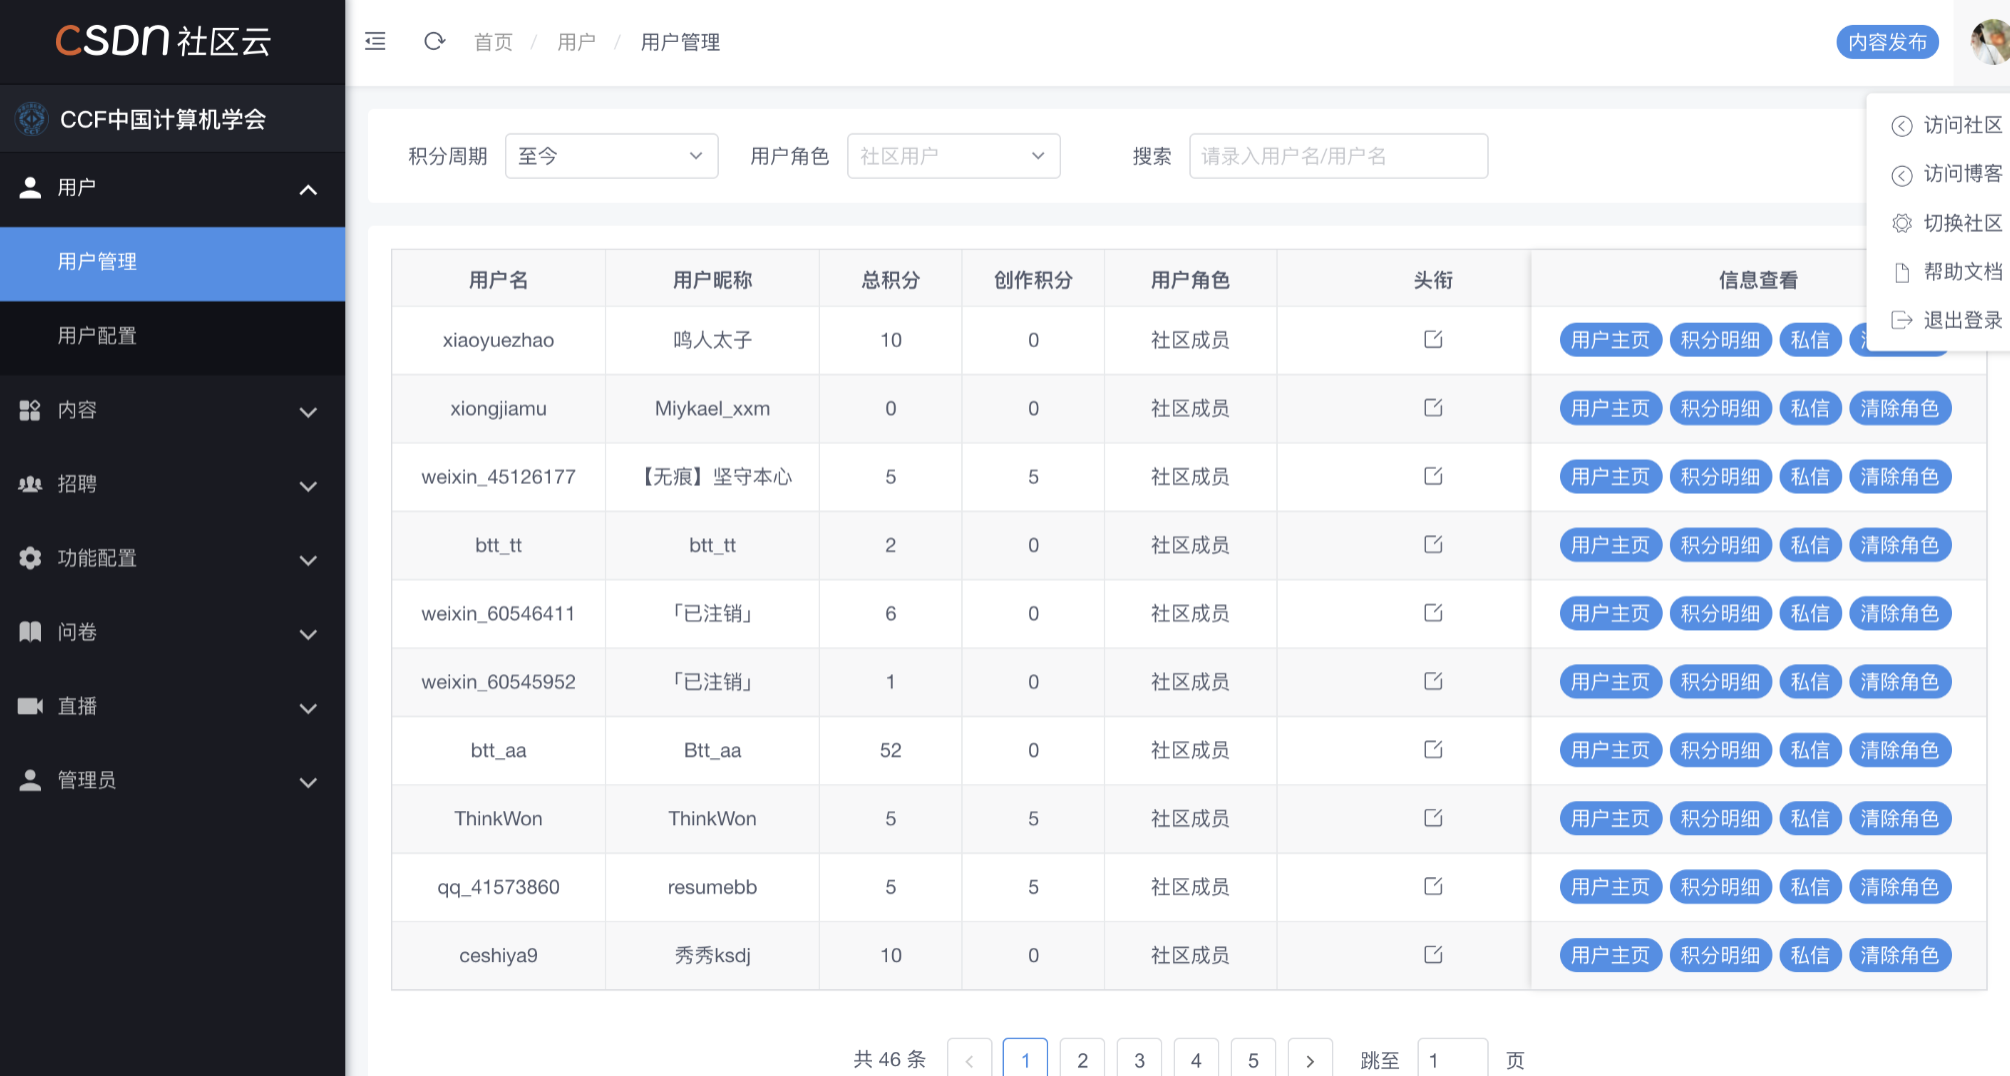Screen dimensions: 2010x1076
Task: Click 清除角色 for ThinkWon
Action: 1900,818
